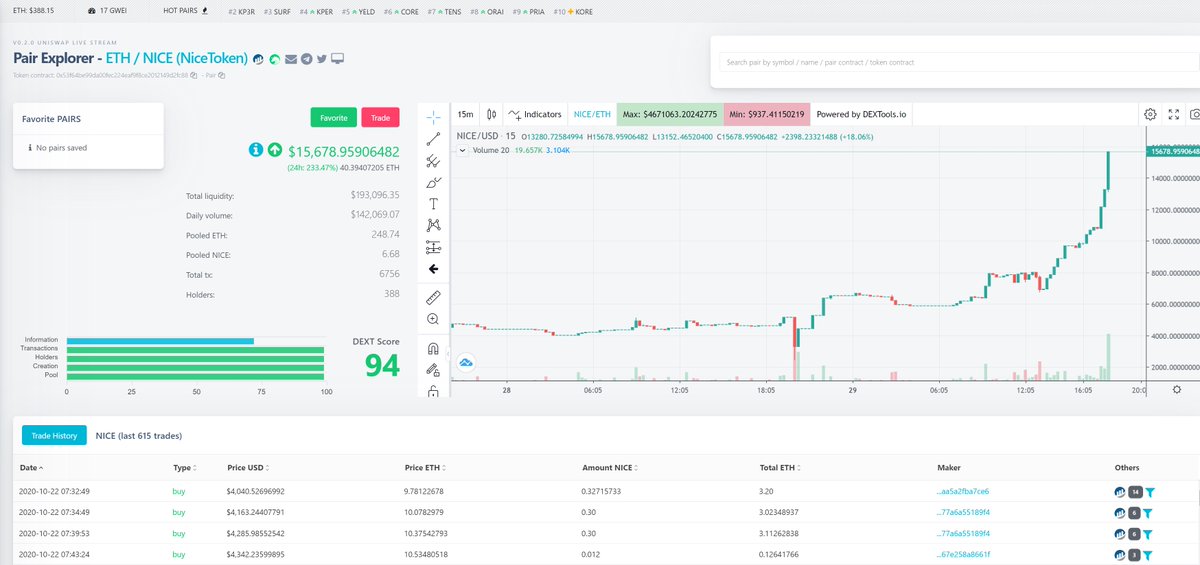The height and width of the screenshot is (565, 1200).
Task: Open hot pair #2 KP3R
Action: [x=243, y=10]
